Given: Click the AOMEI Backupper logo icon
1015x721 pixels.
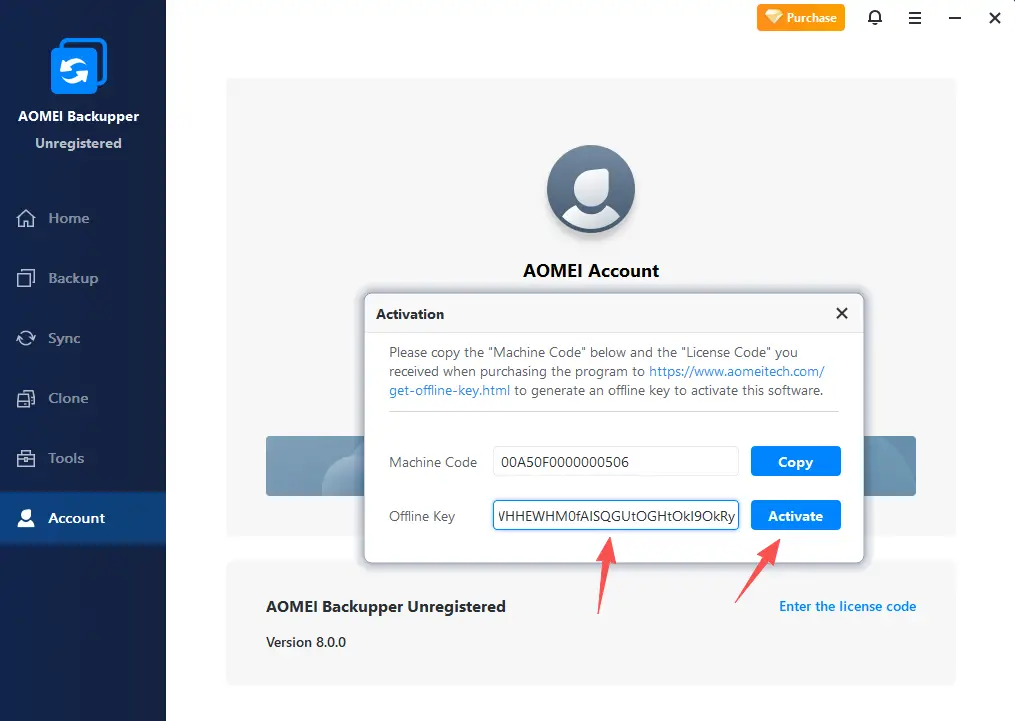Looking at the screenshot, I should (x=78, y=66).
